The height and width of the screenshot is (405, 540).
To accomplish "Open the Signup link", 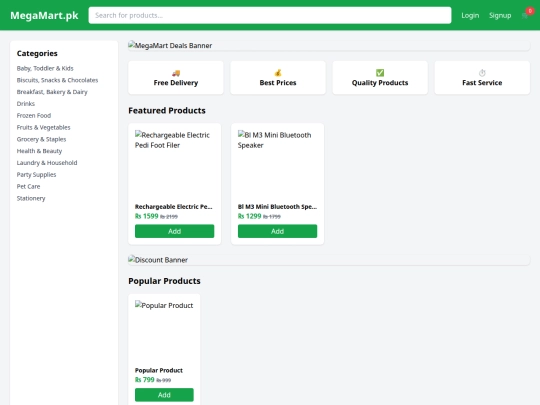I will pos(500,15).
